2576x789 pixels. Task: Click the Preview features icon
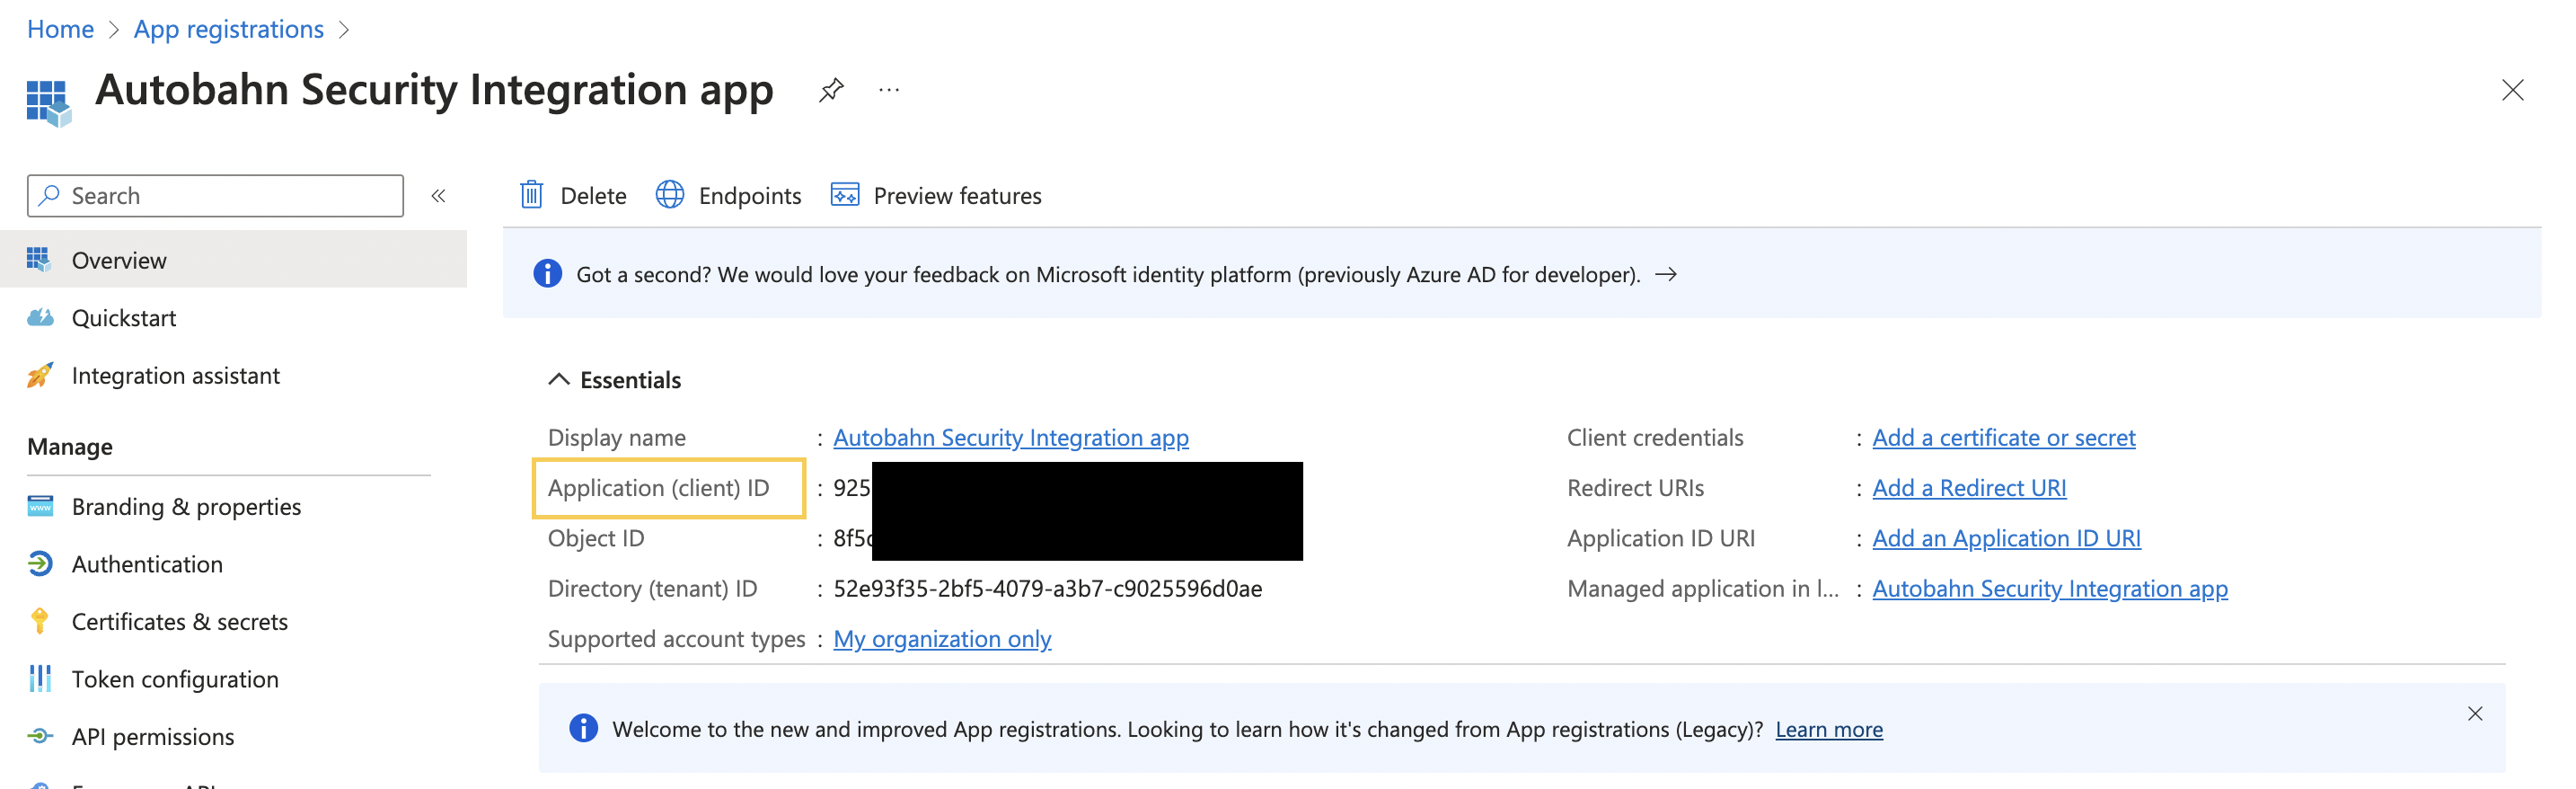tap(845, 195)
